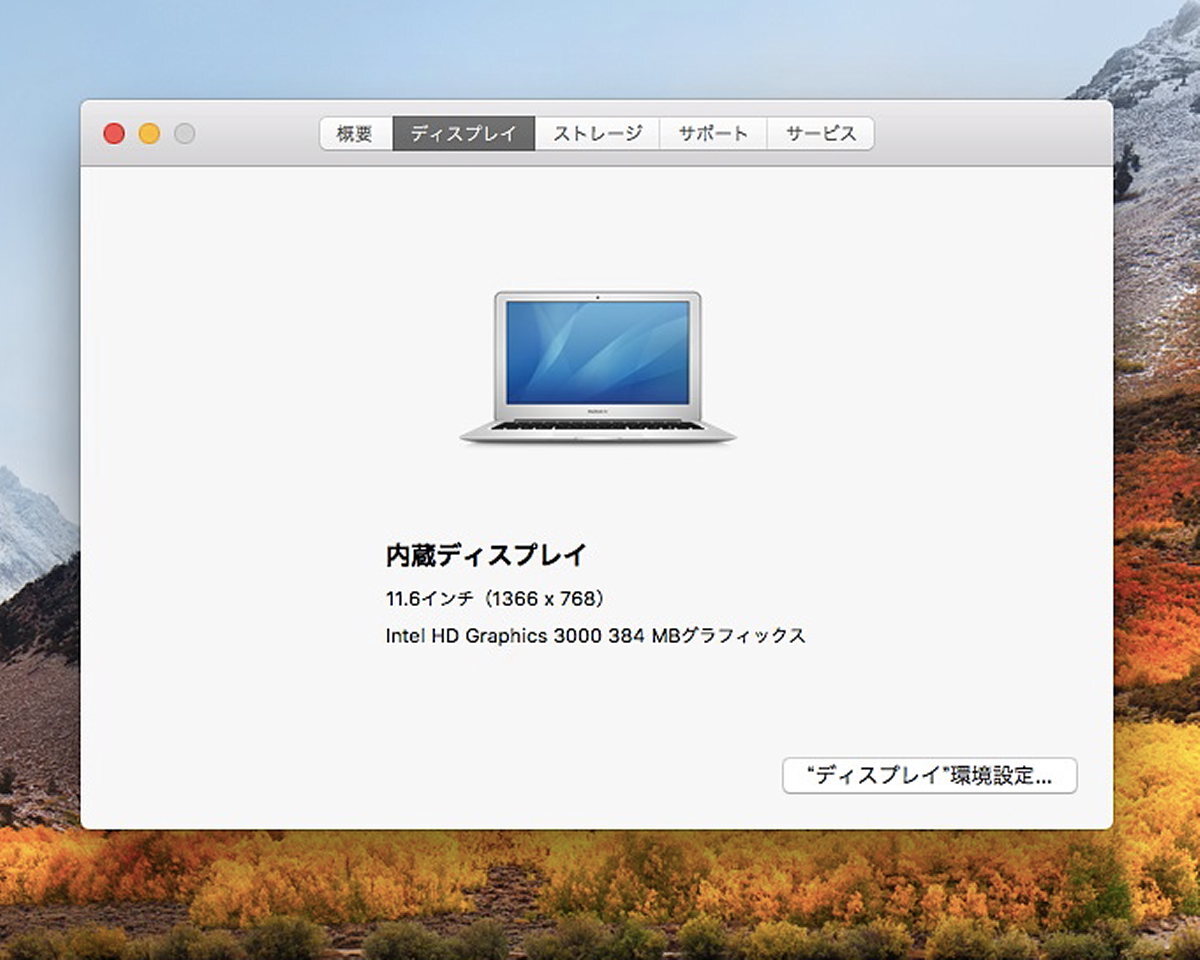Screen dimensions: 1200x960
Task: Click the MacBook Air display image
Action: 598,367
